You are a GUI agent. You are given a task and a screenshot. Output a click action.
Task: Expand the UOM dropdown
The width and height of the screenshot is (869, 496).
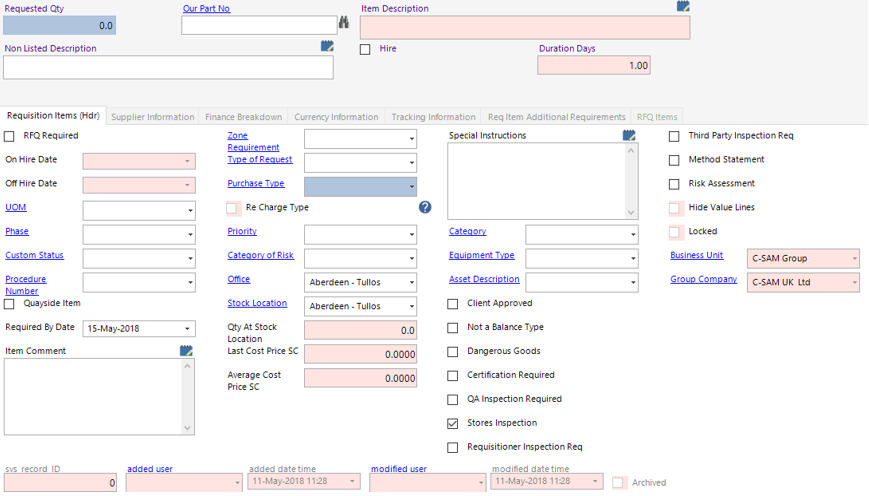190,211
